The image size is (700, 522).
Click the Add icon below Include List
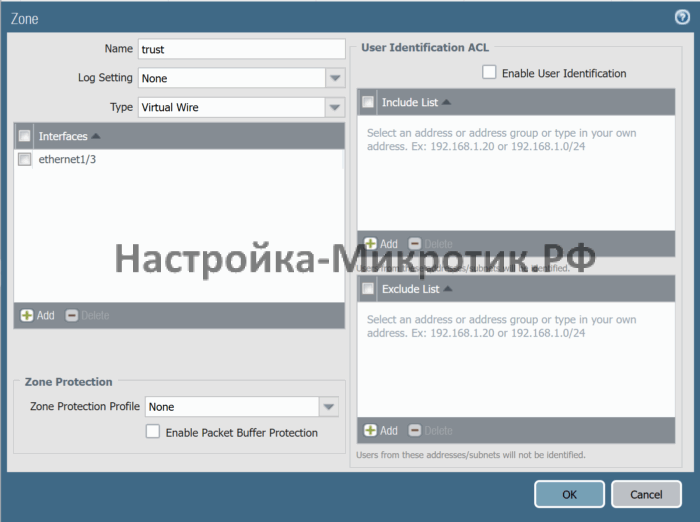click(371, 244)
